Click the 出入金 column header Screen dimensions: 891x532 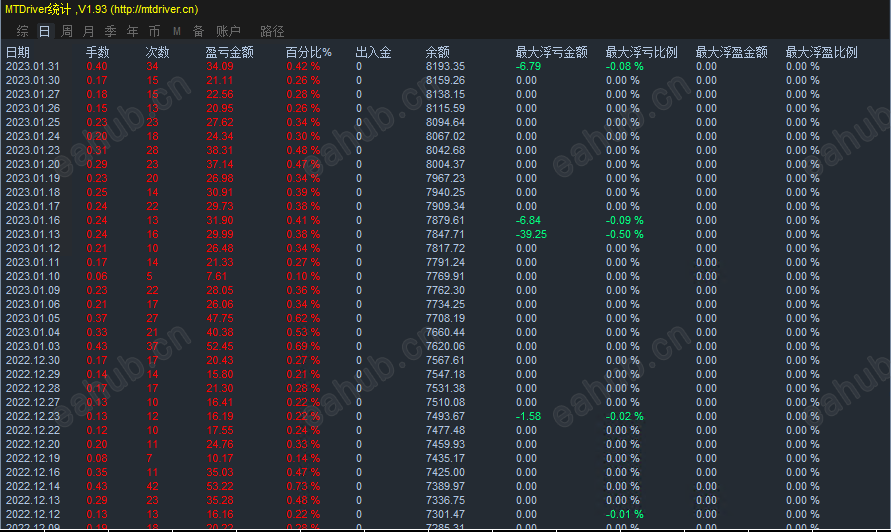pos(373,52)
